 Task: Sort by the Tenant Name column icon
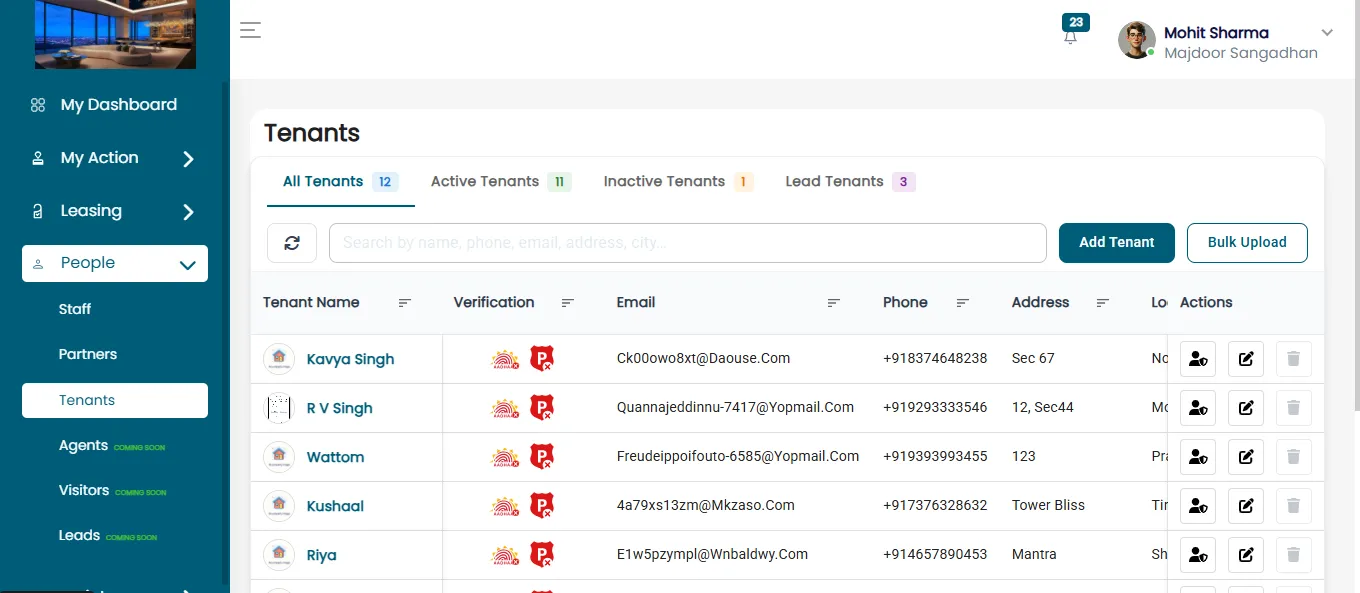pyautogui.click(x=405, y=303)
